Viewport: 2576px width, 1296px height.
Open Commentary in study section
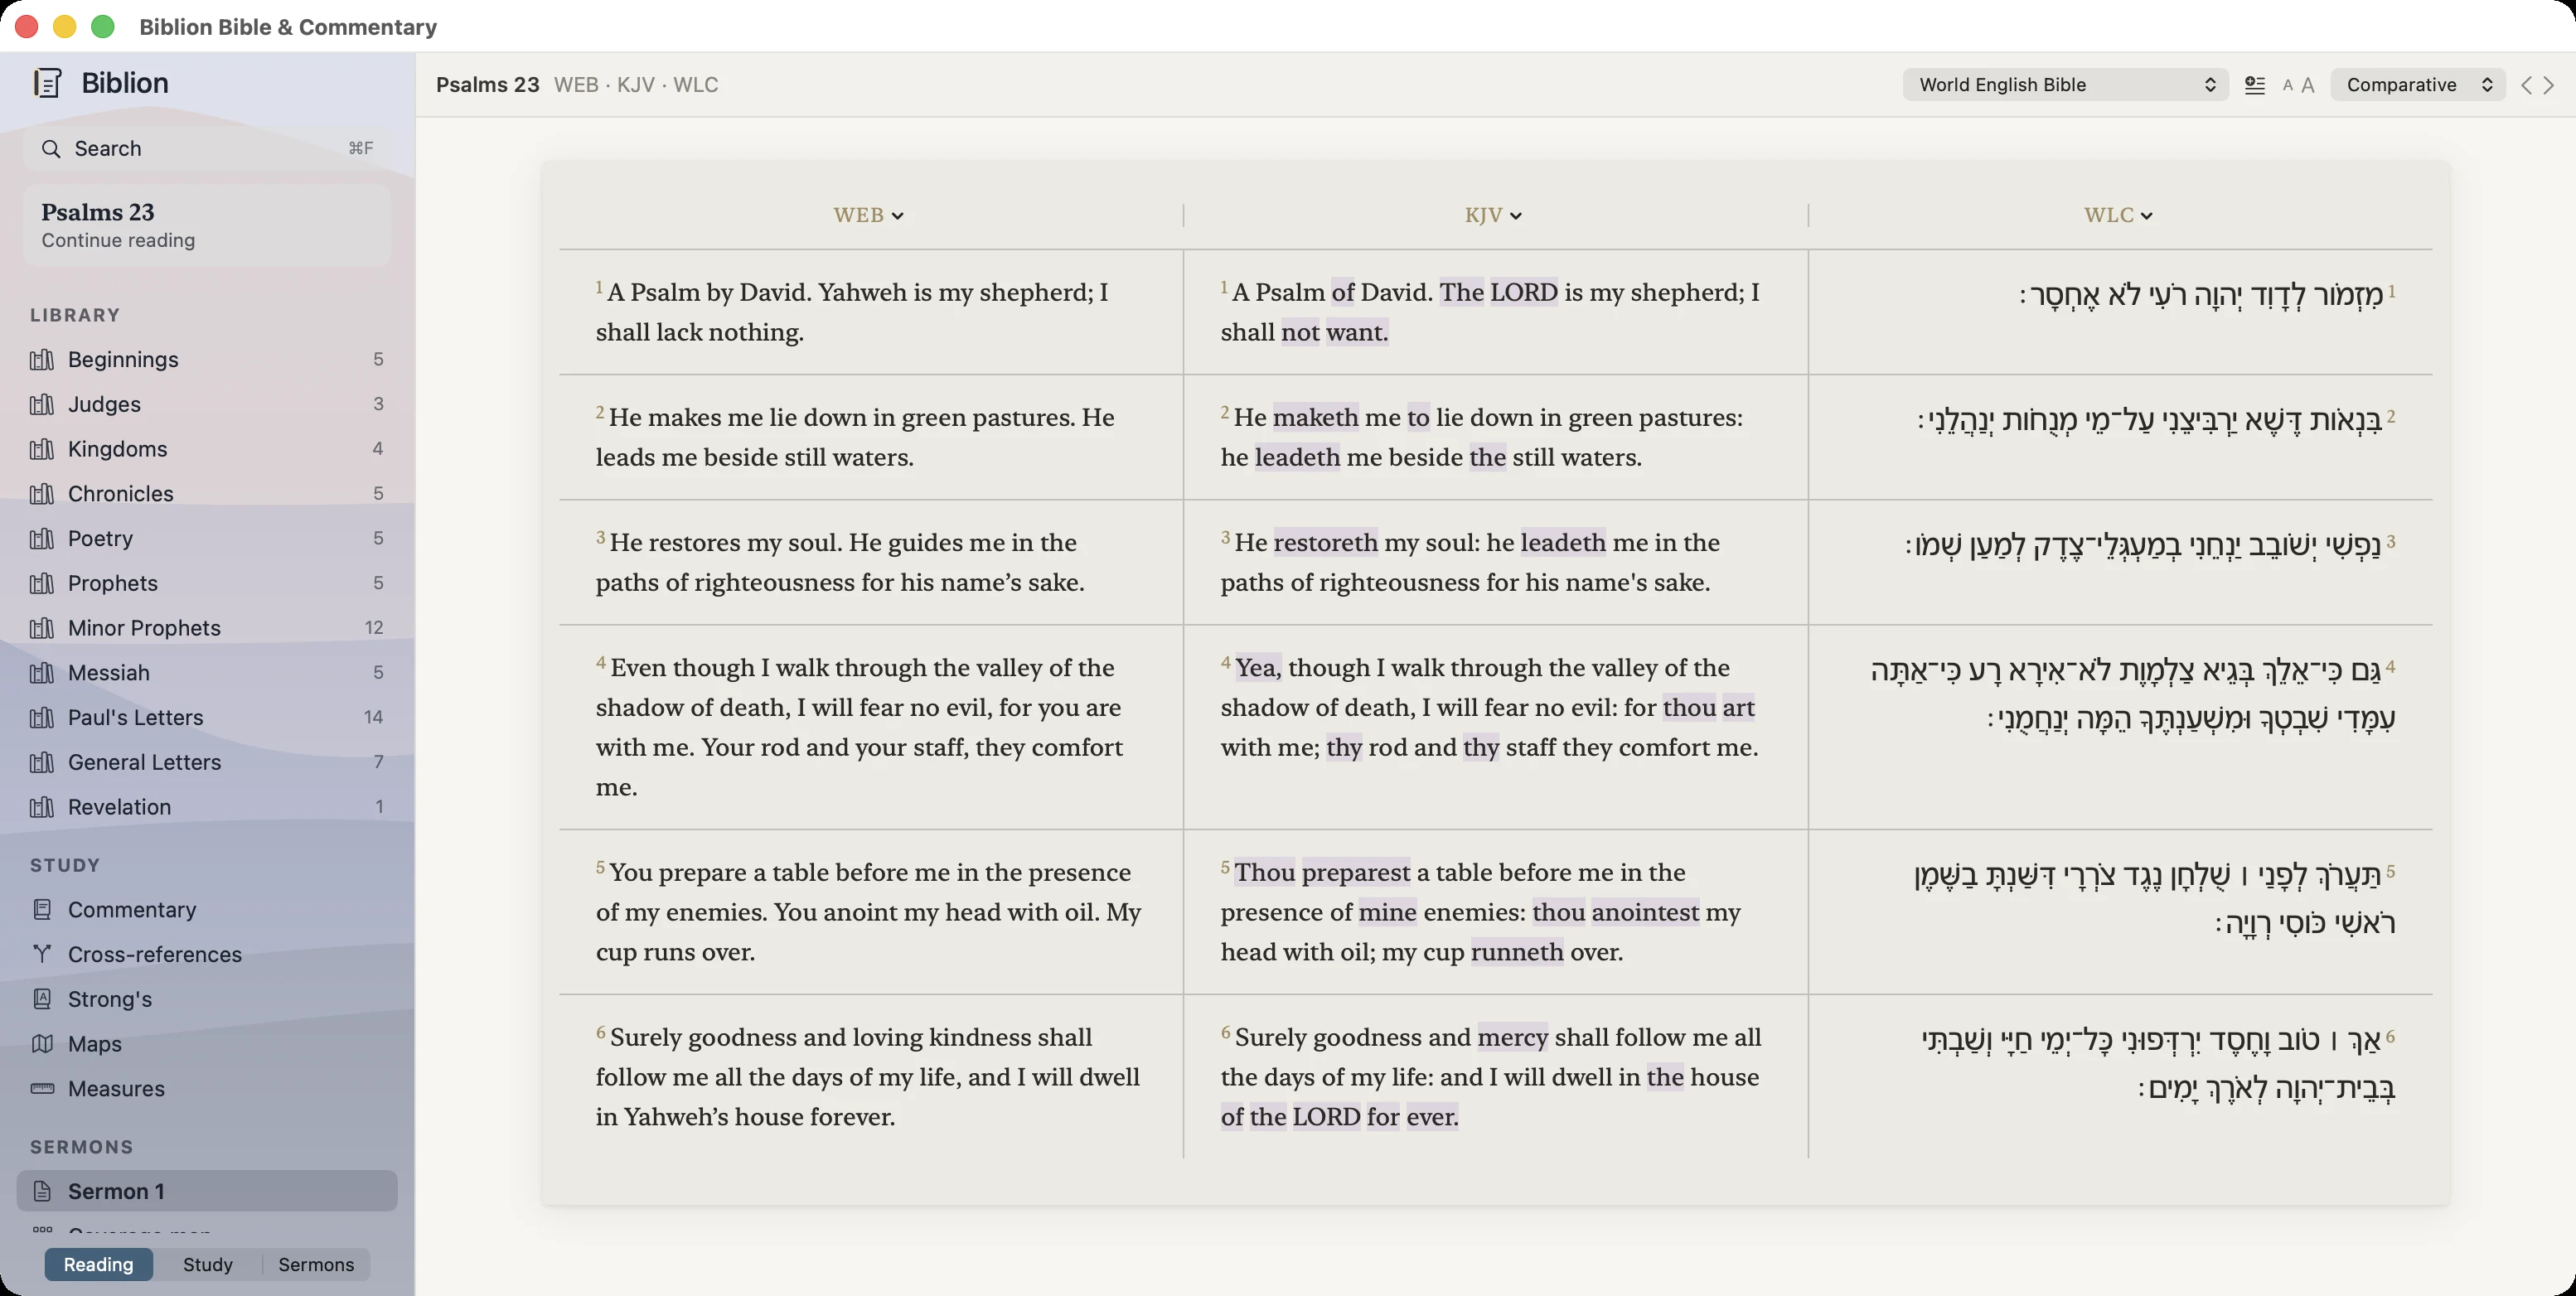(207, 910)
